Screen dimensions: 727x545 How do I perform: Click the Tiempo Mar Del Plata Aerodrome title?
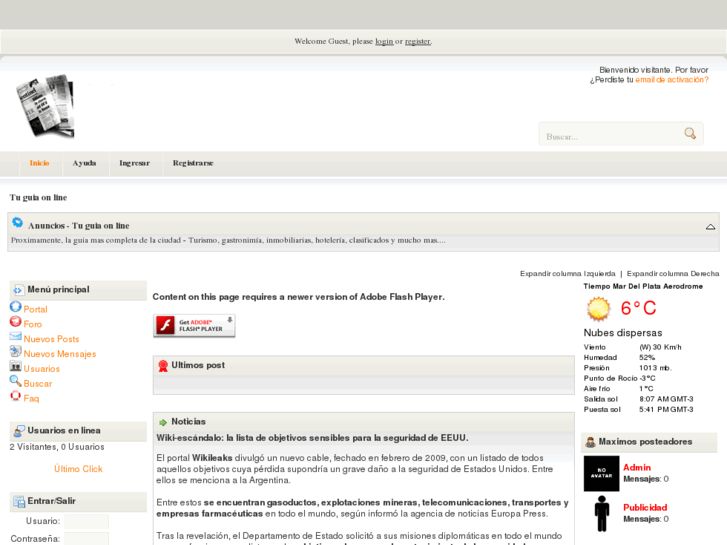coord(643,286)
